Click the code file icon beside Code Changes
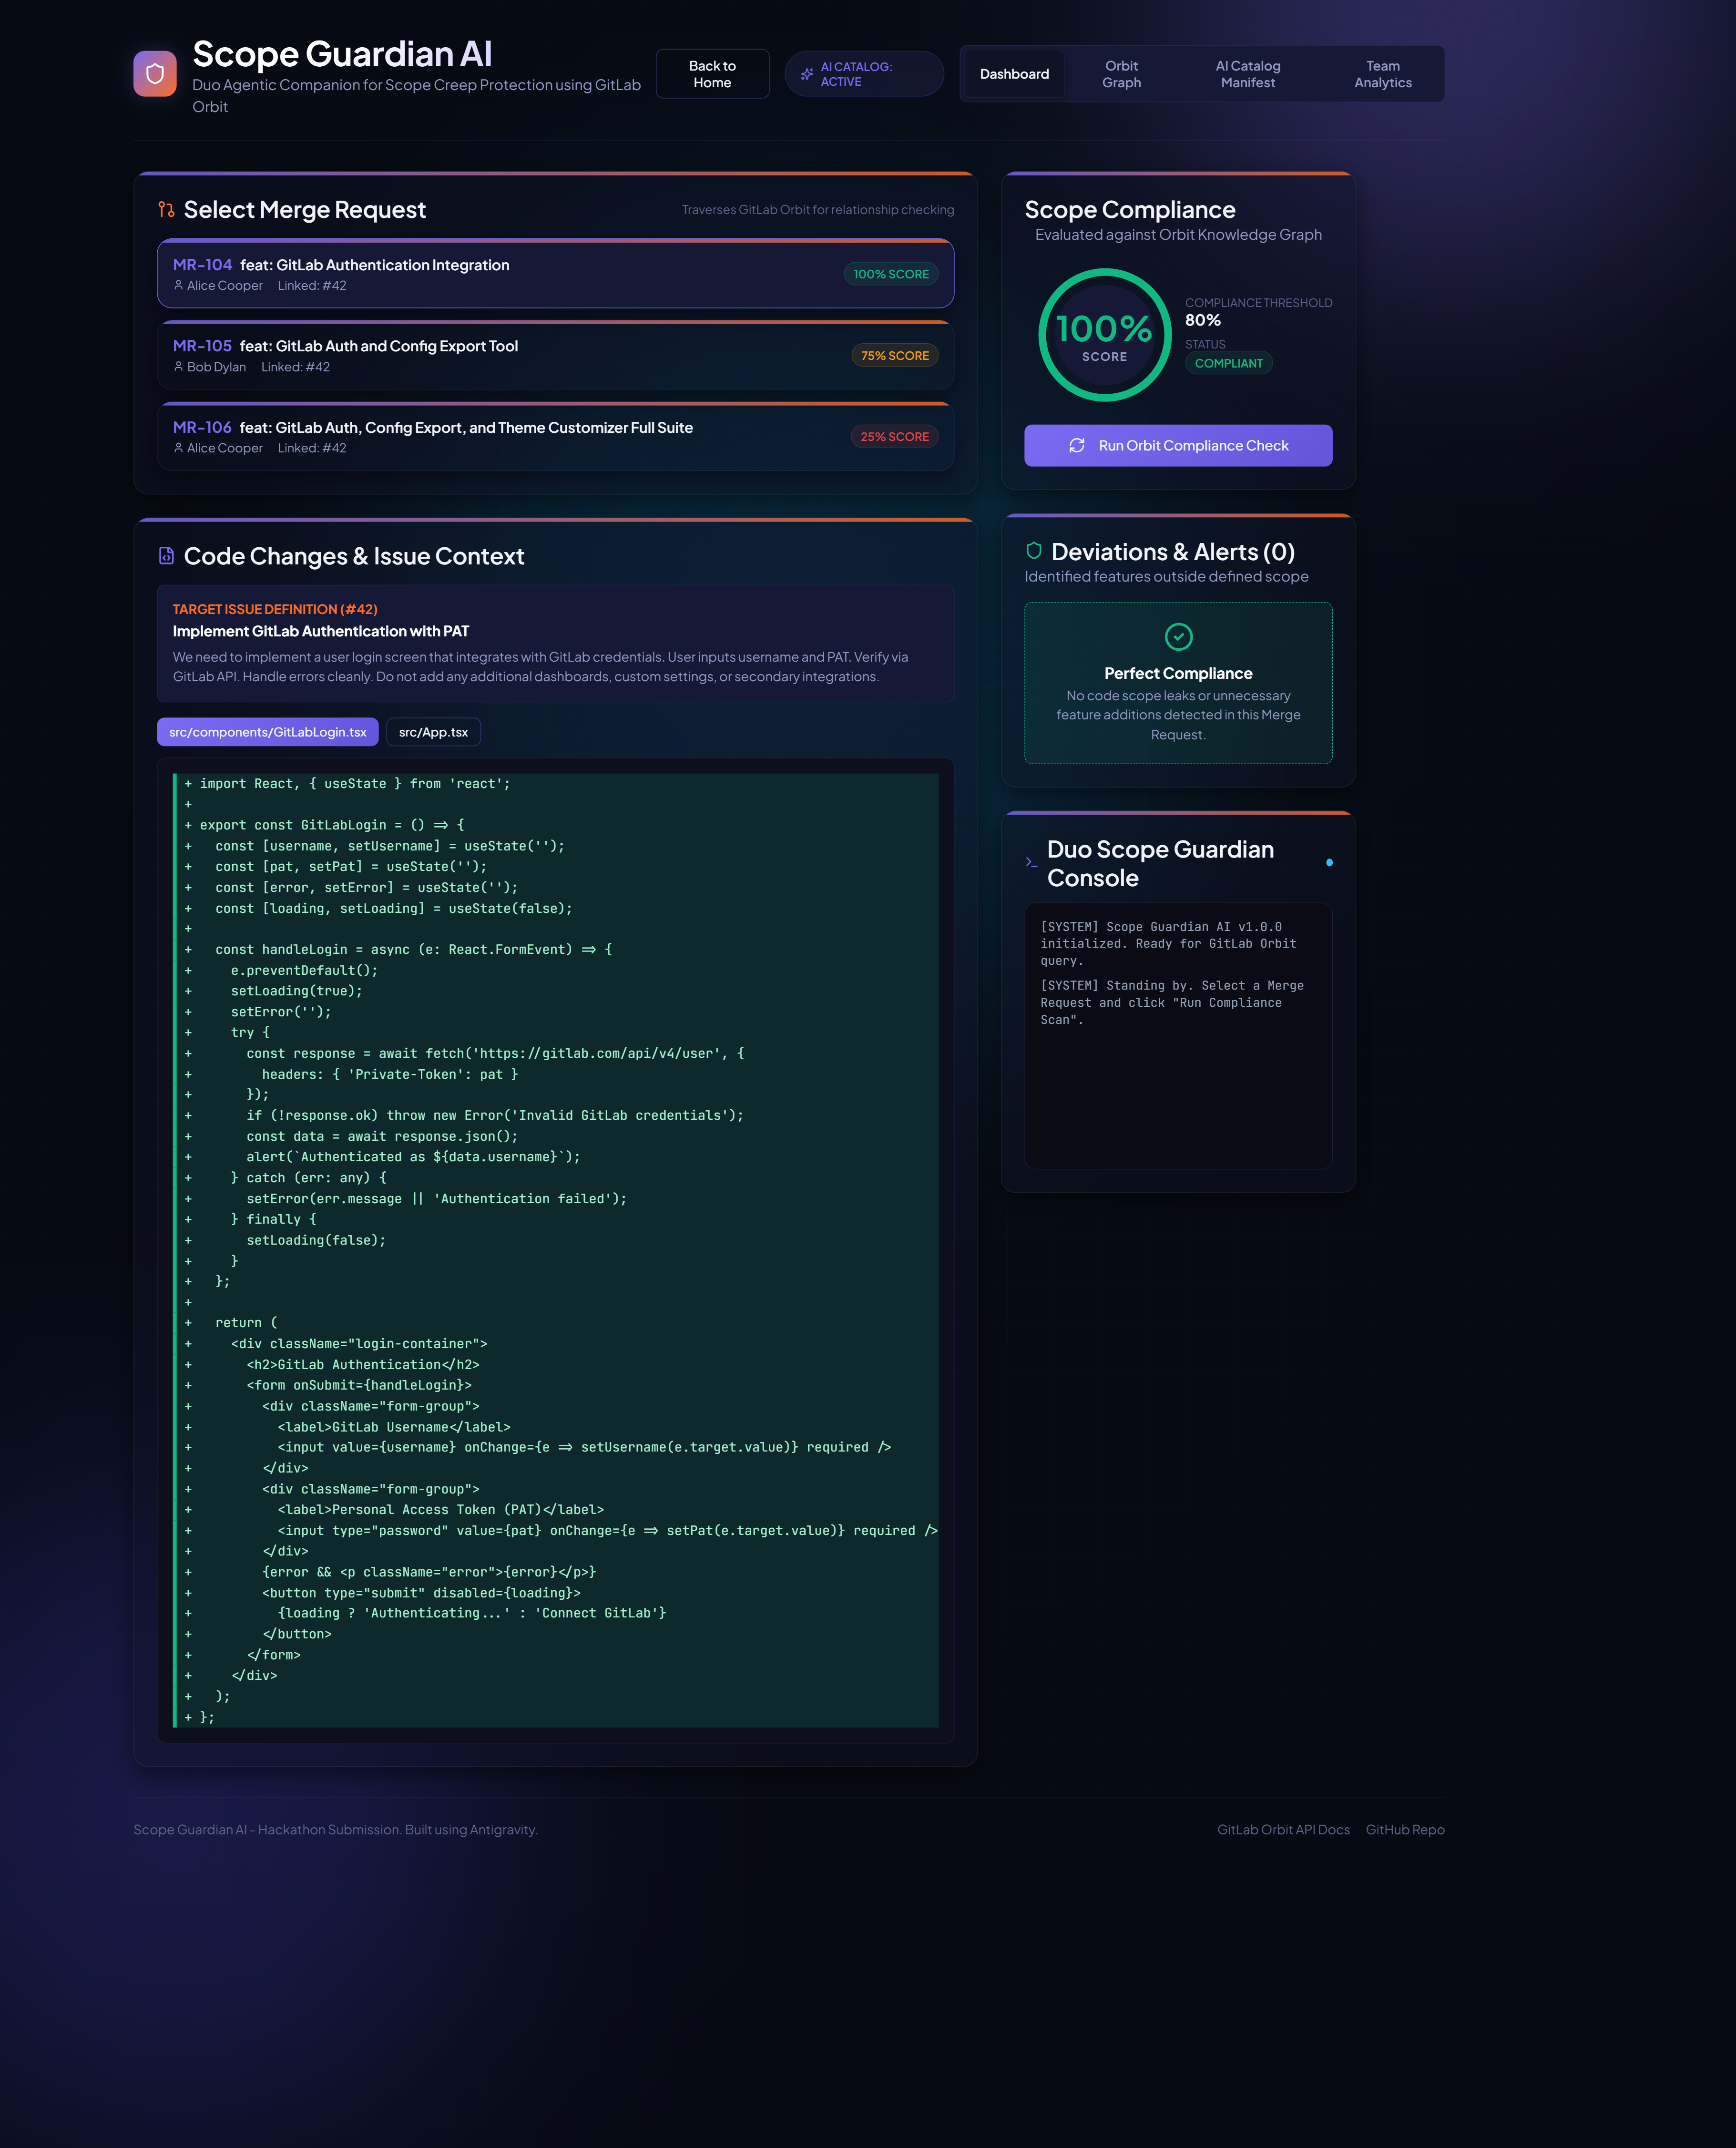 [166, 556]
